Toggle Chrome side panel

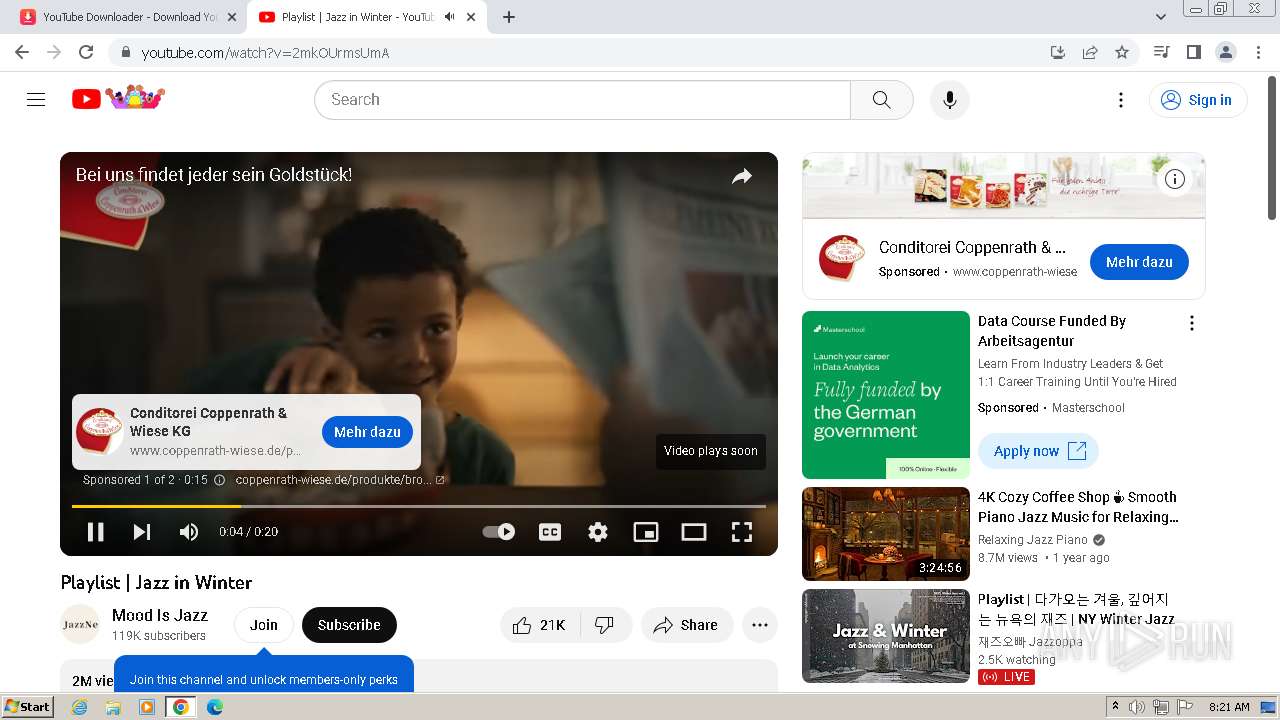coord(1193,52)
